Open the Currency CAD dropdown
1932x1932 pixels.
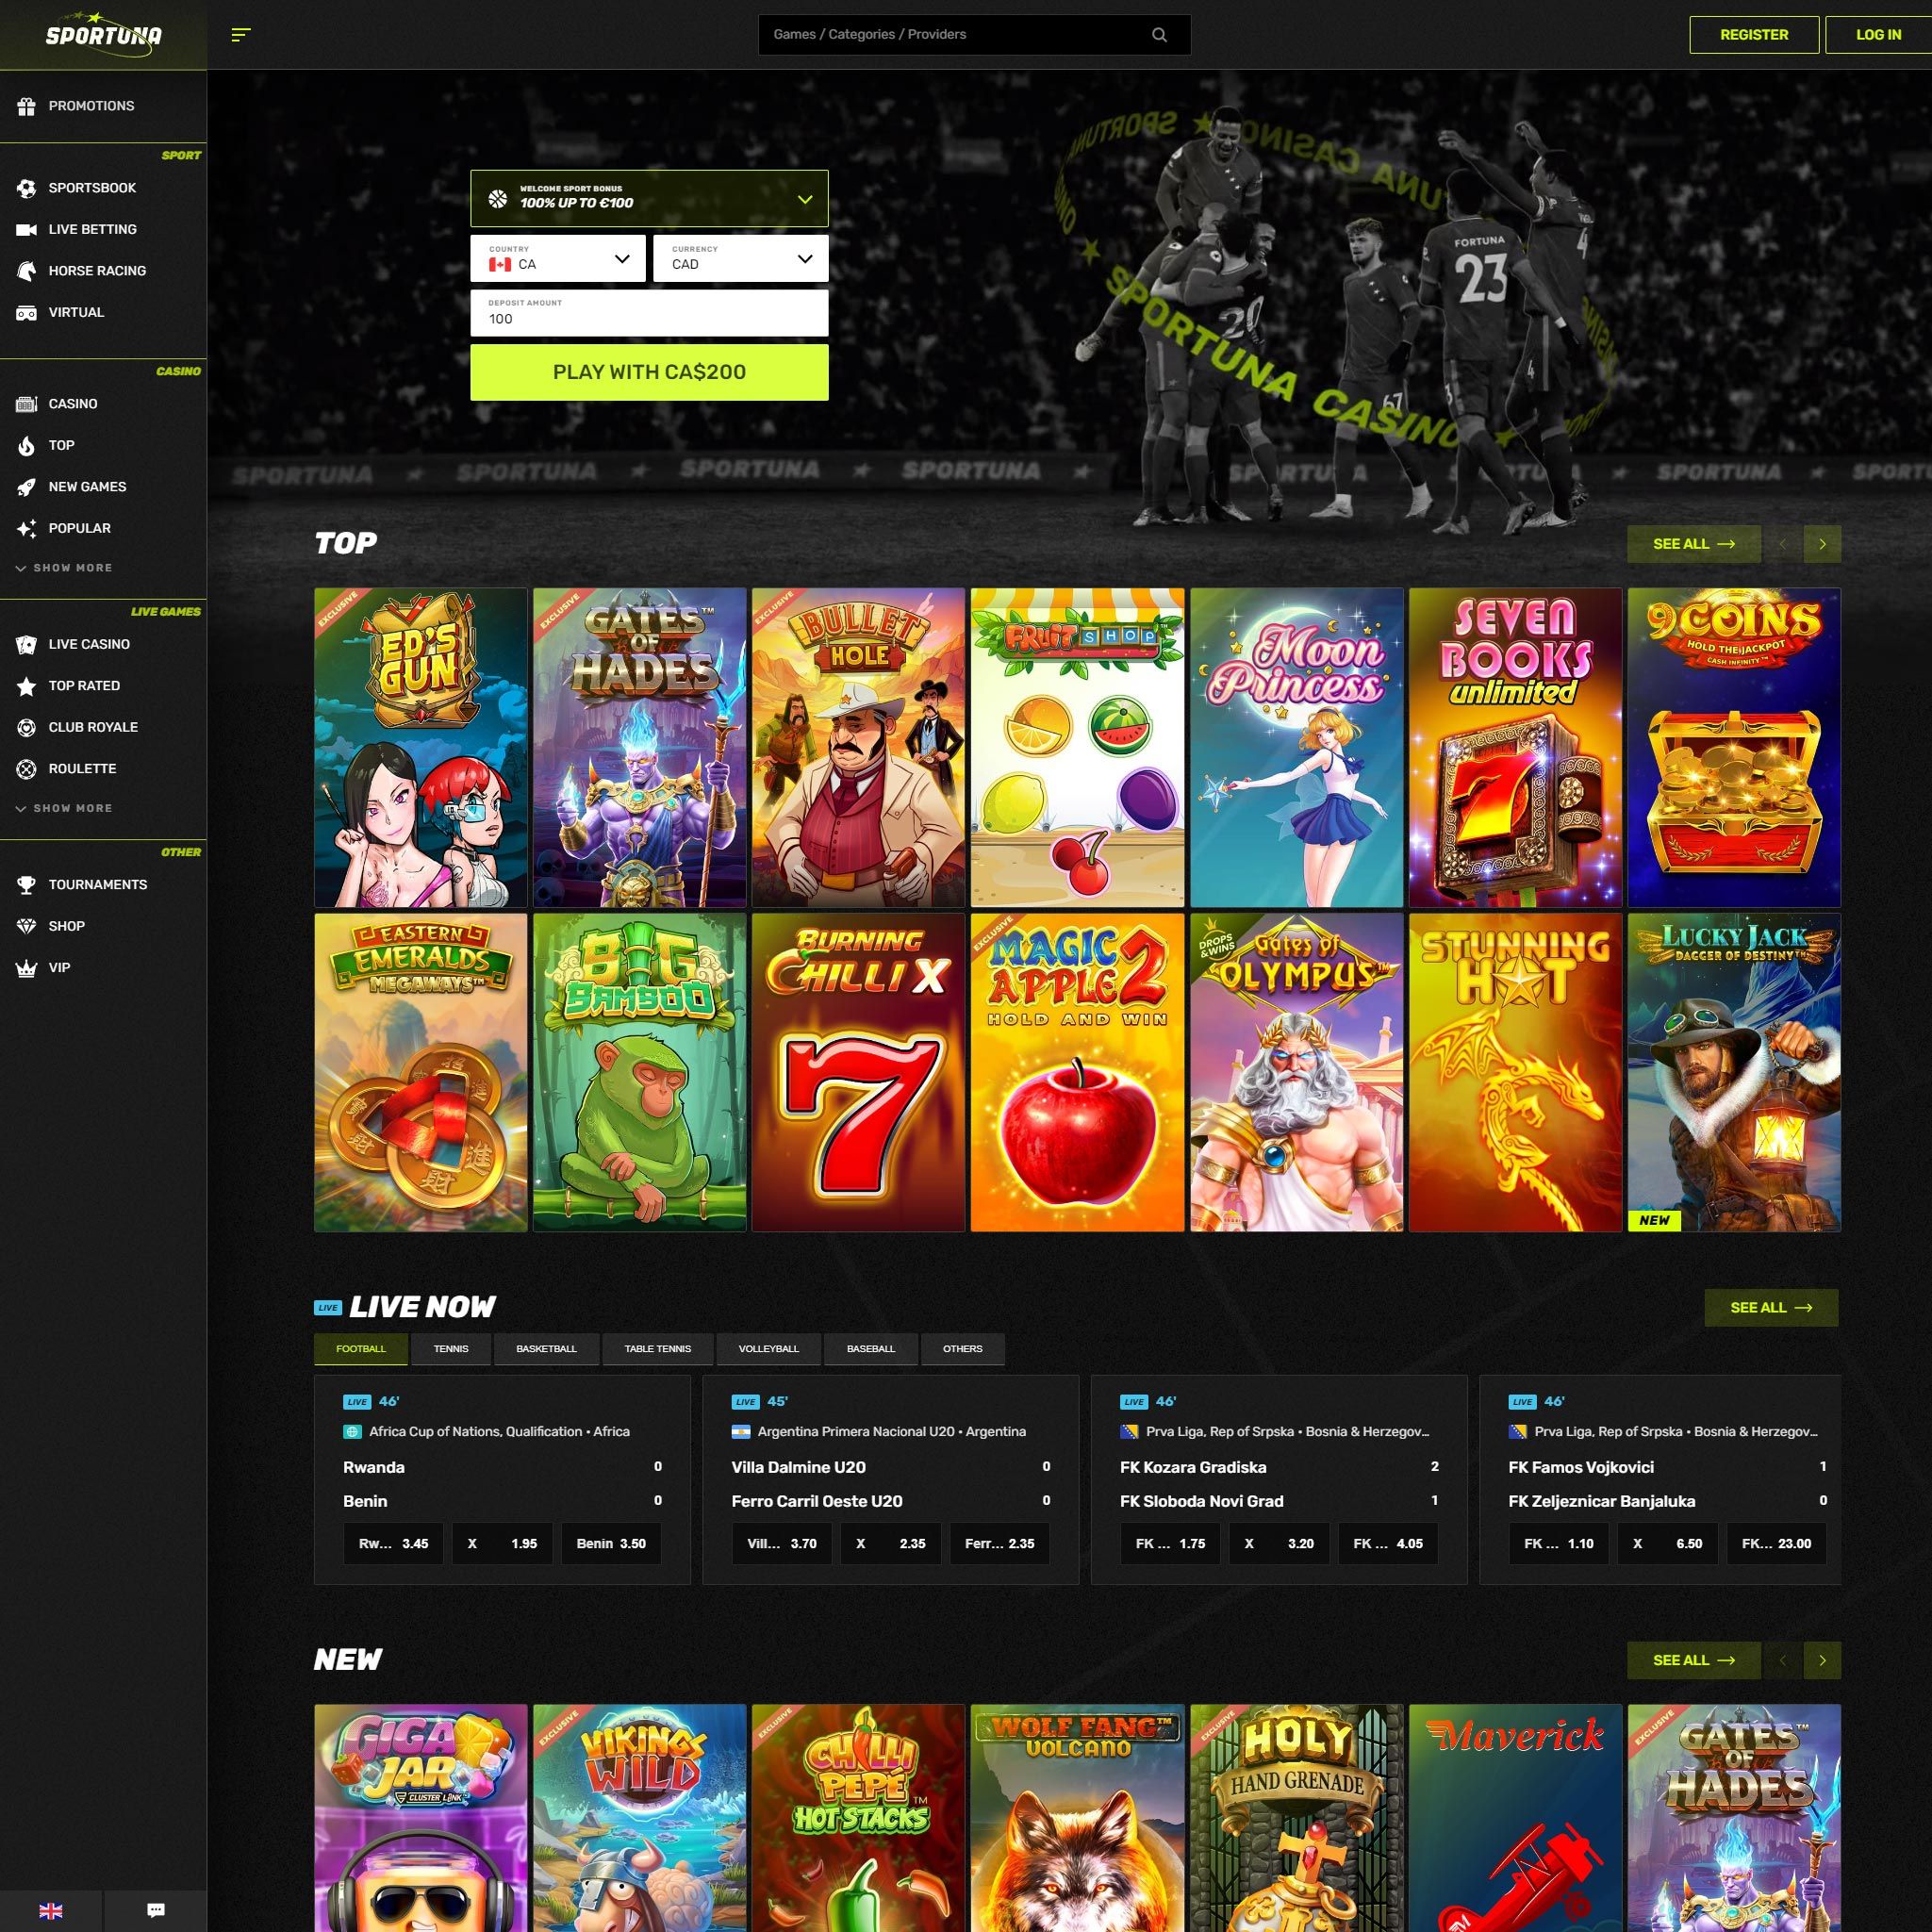point(741,258)
